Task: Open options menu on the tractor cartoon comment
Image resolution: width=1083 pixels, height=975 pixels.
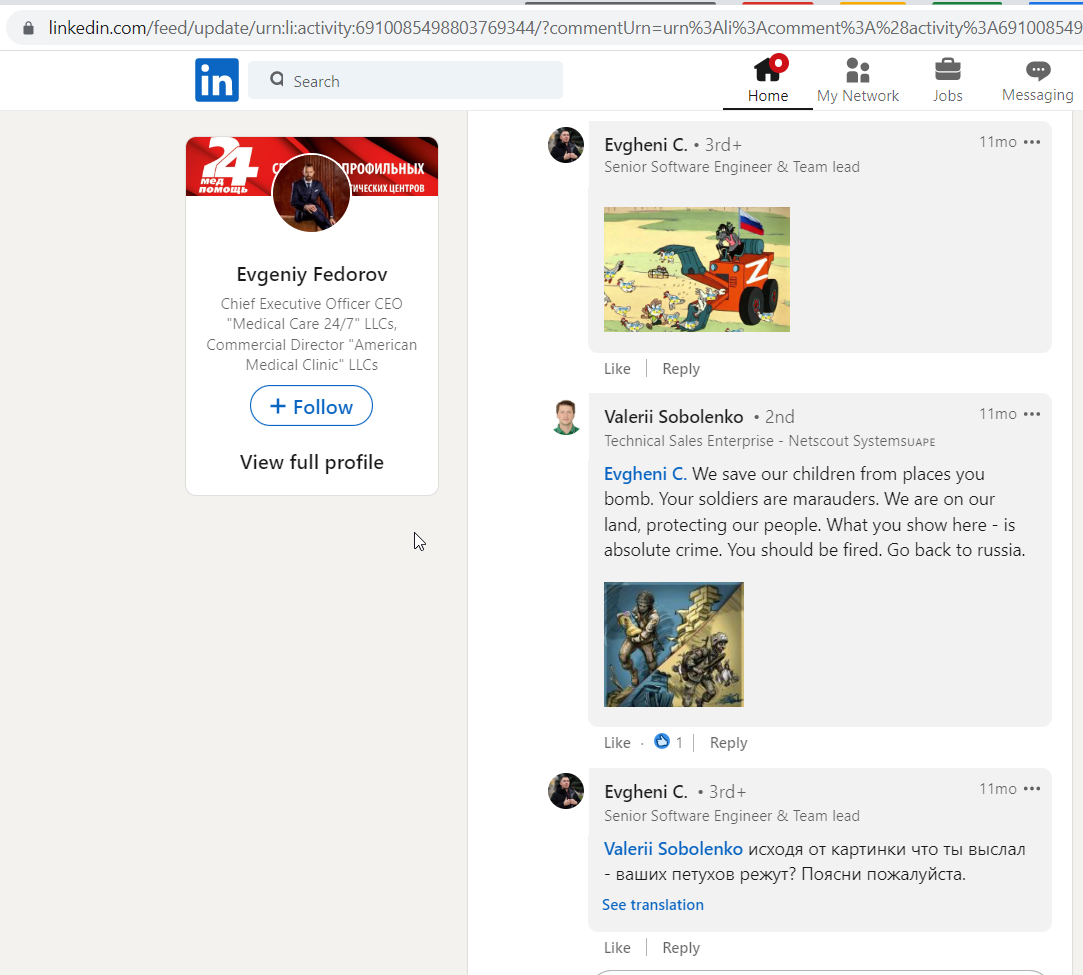Action: pos(1032,142)
